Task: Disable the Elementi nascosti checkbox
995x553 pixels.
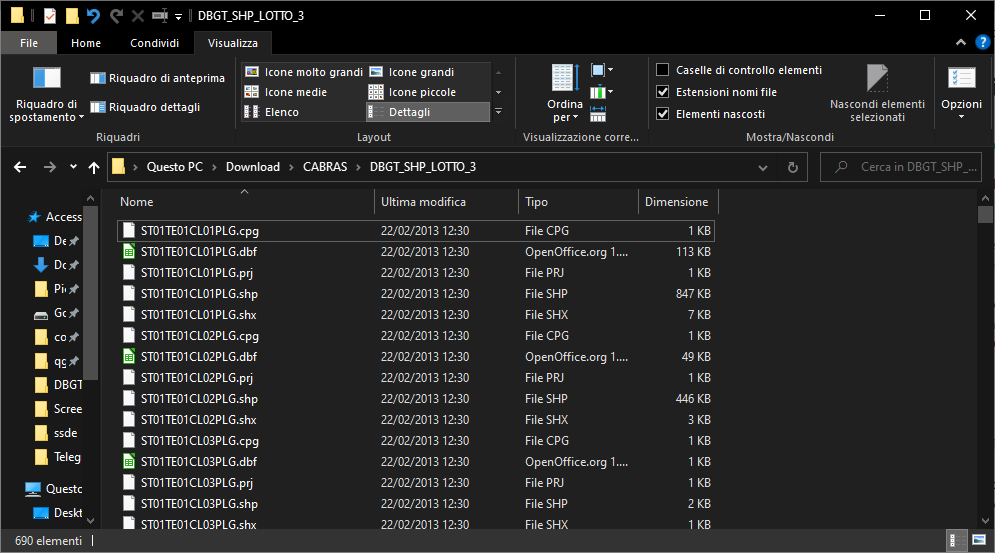Action: point(662,114)
